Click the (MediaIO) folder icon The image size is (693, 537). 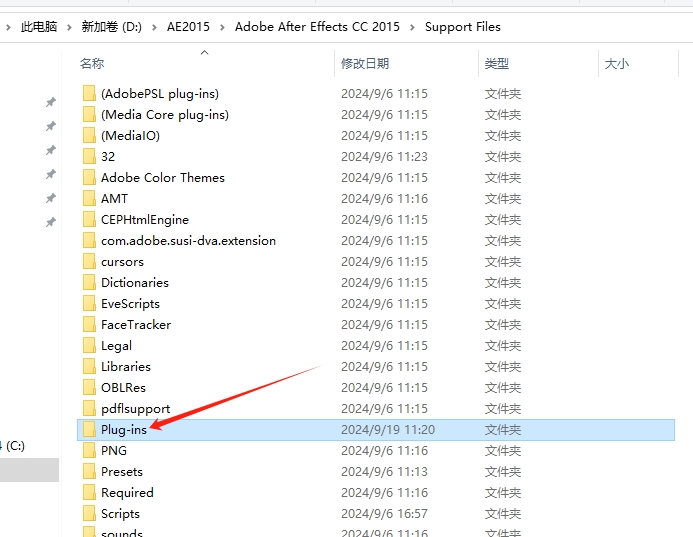[89, 136]
